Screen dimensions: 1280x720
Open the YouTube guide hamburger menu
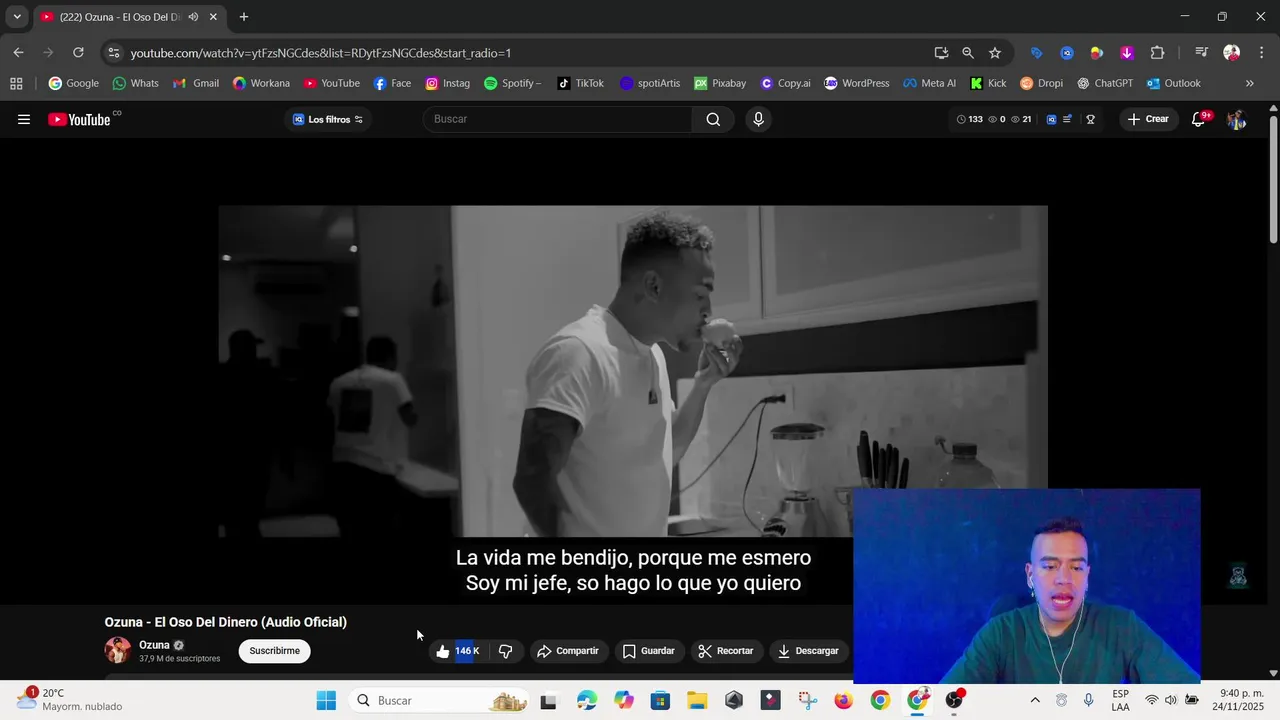click(24, 119)
